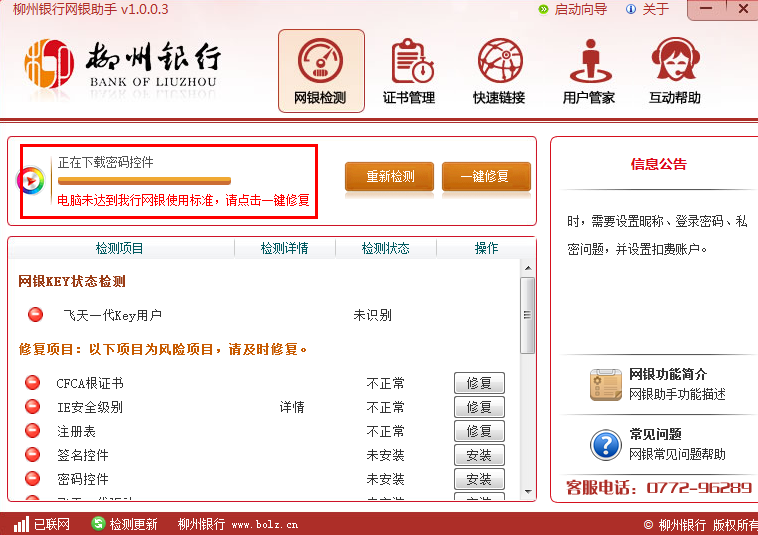Open the 快速链接 globe tab
This screenshot has width=758, height=535.
coord(499,71)
